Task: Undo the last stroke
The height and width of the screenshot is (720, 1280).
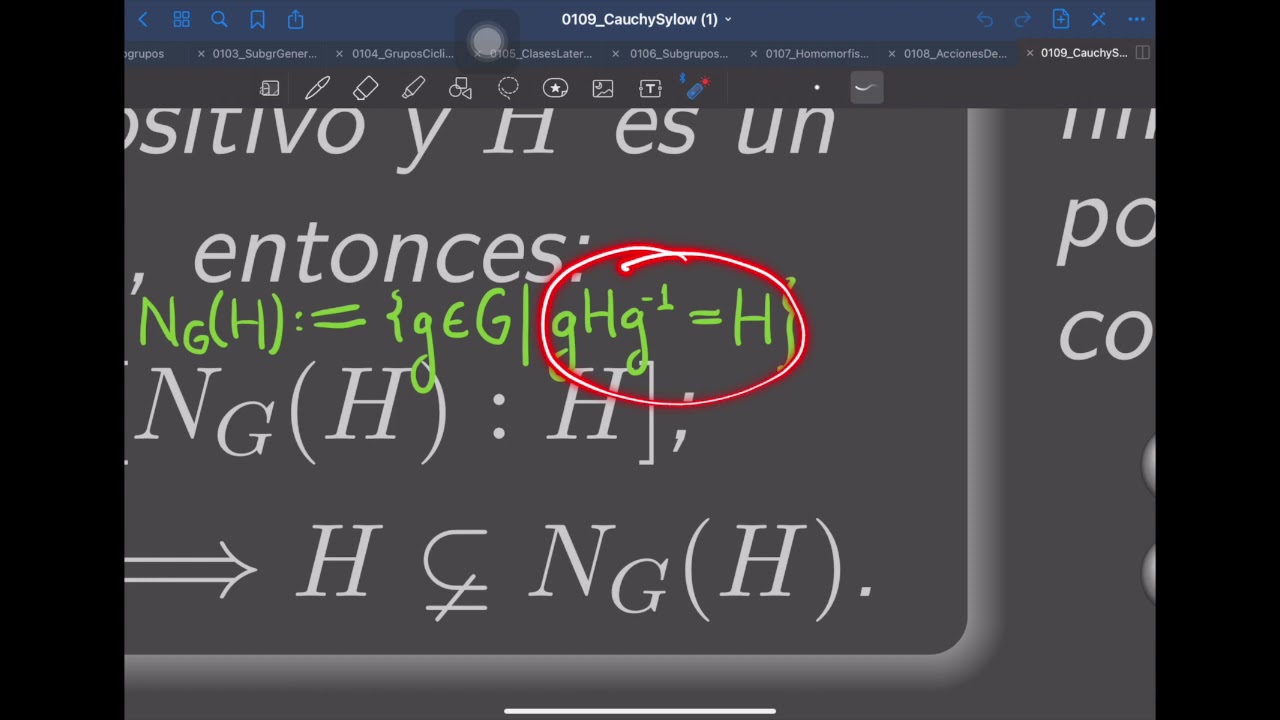Action: (985, 19)
